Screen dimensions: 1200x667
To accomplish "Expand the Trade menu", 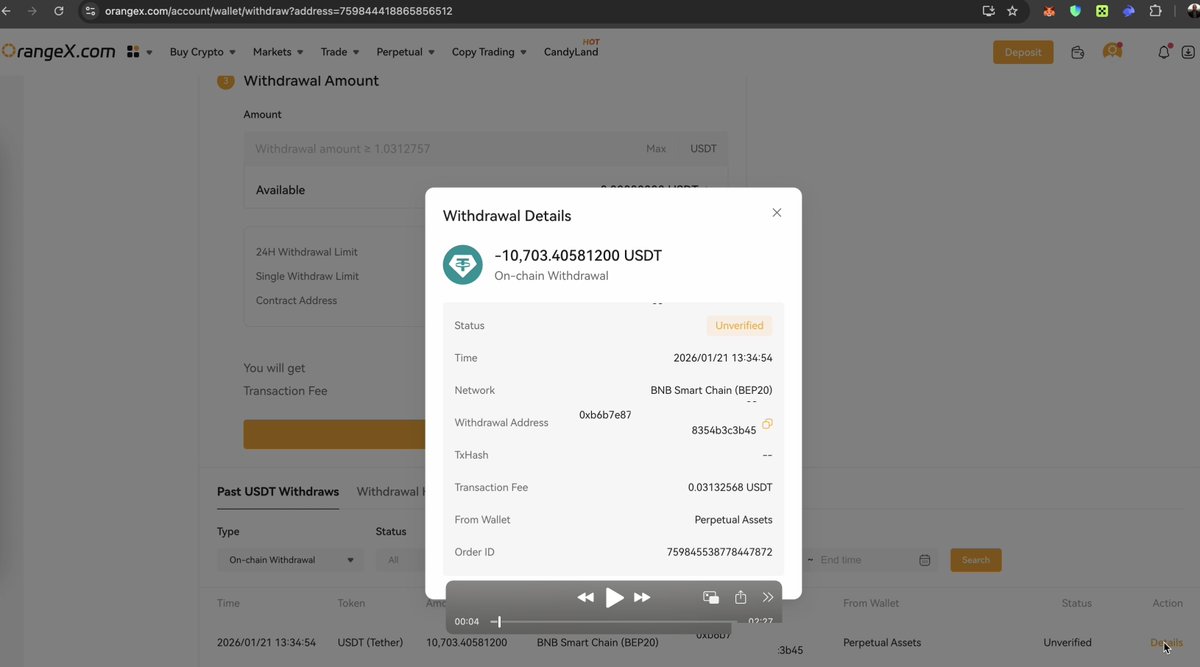I will (340, 52).
